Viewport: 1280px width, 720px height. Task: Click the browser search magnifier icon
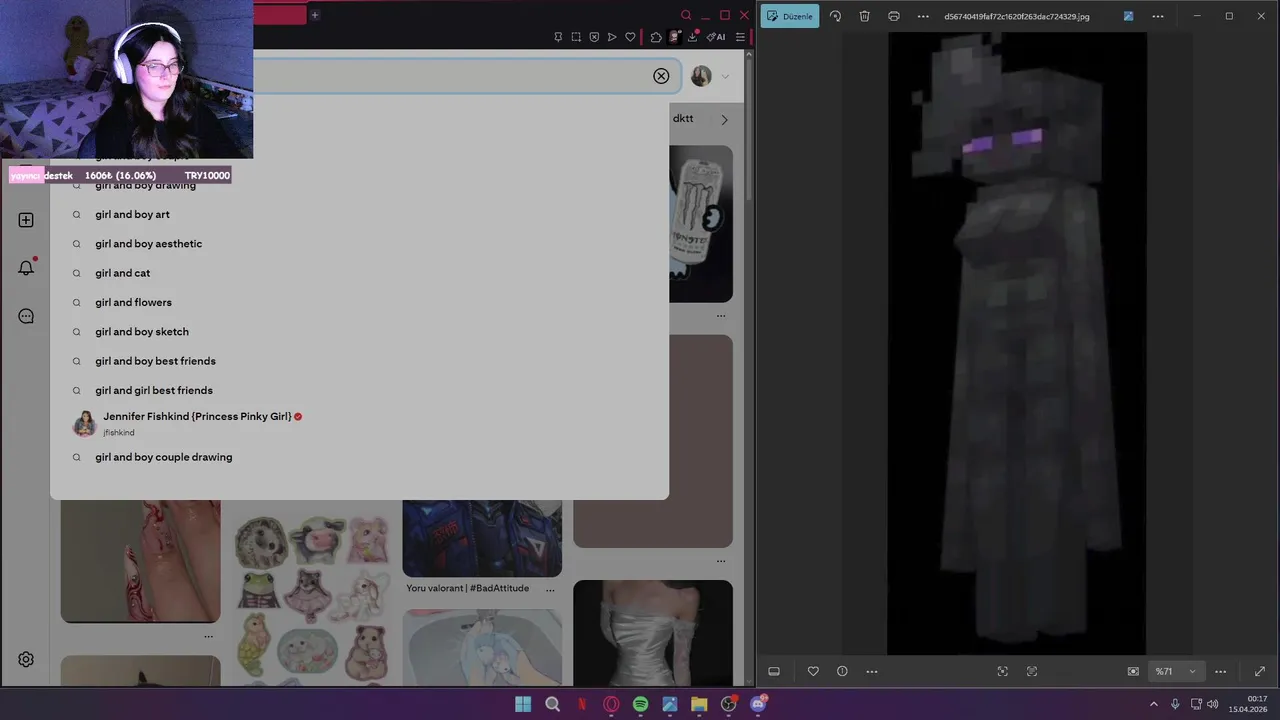[x=686, y=15]
